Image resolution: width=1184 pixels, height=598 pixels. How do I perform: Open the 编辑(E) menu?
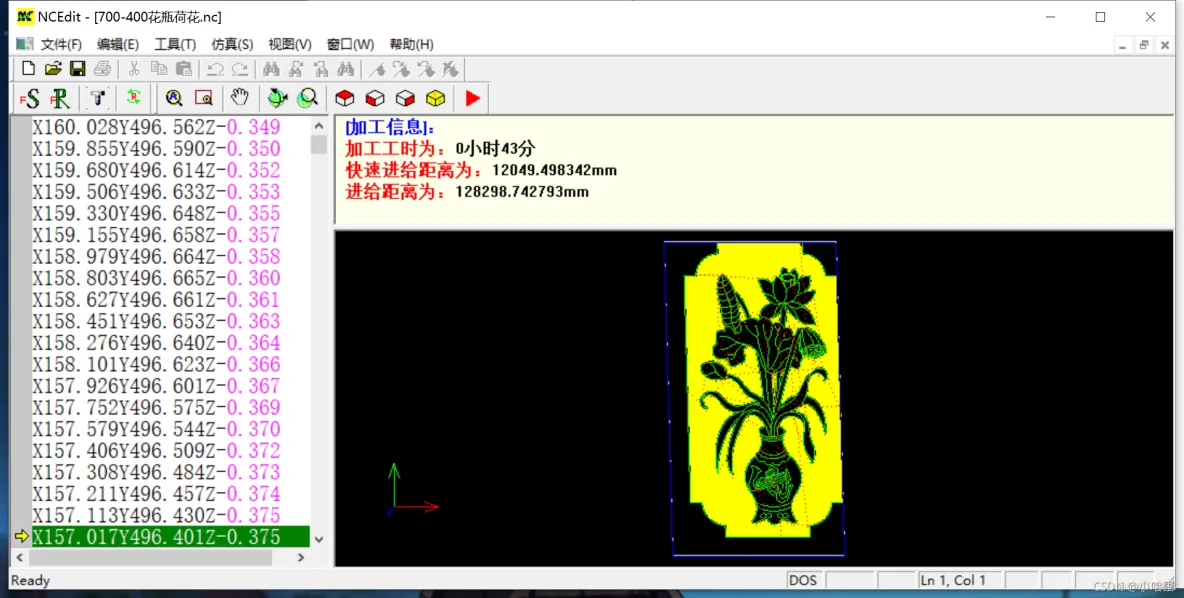pyautogui.click(x=118, y=45)
